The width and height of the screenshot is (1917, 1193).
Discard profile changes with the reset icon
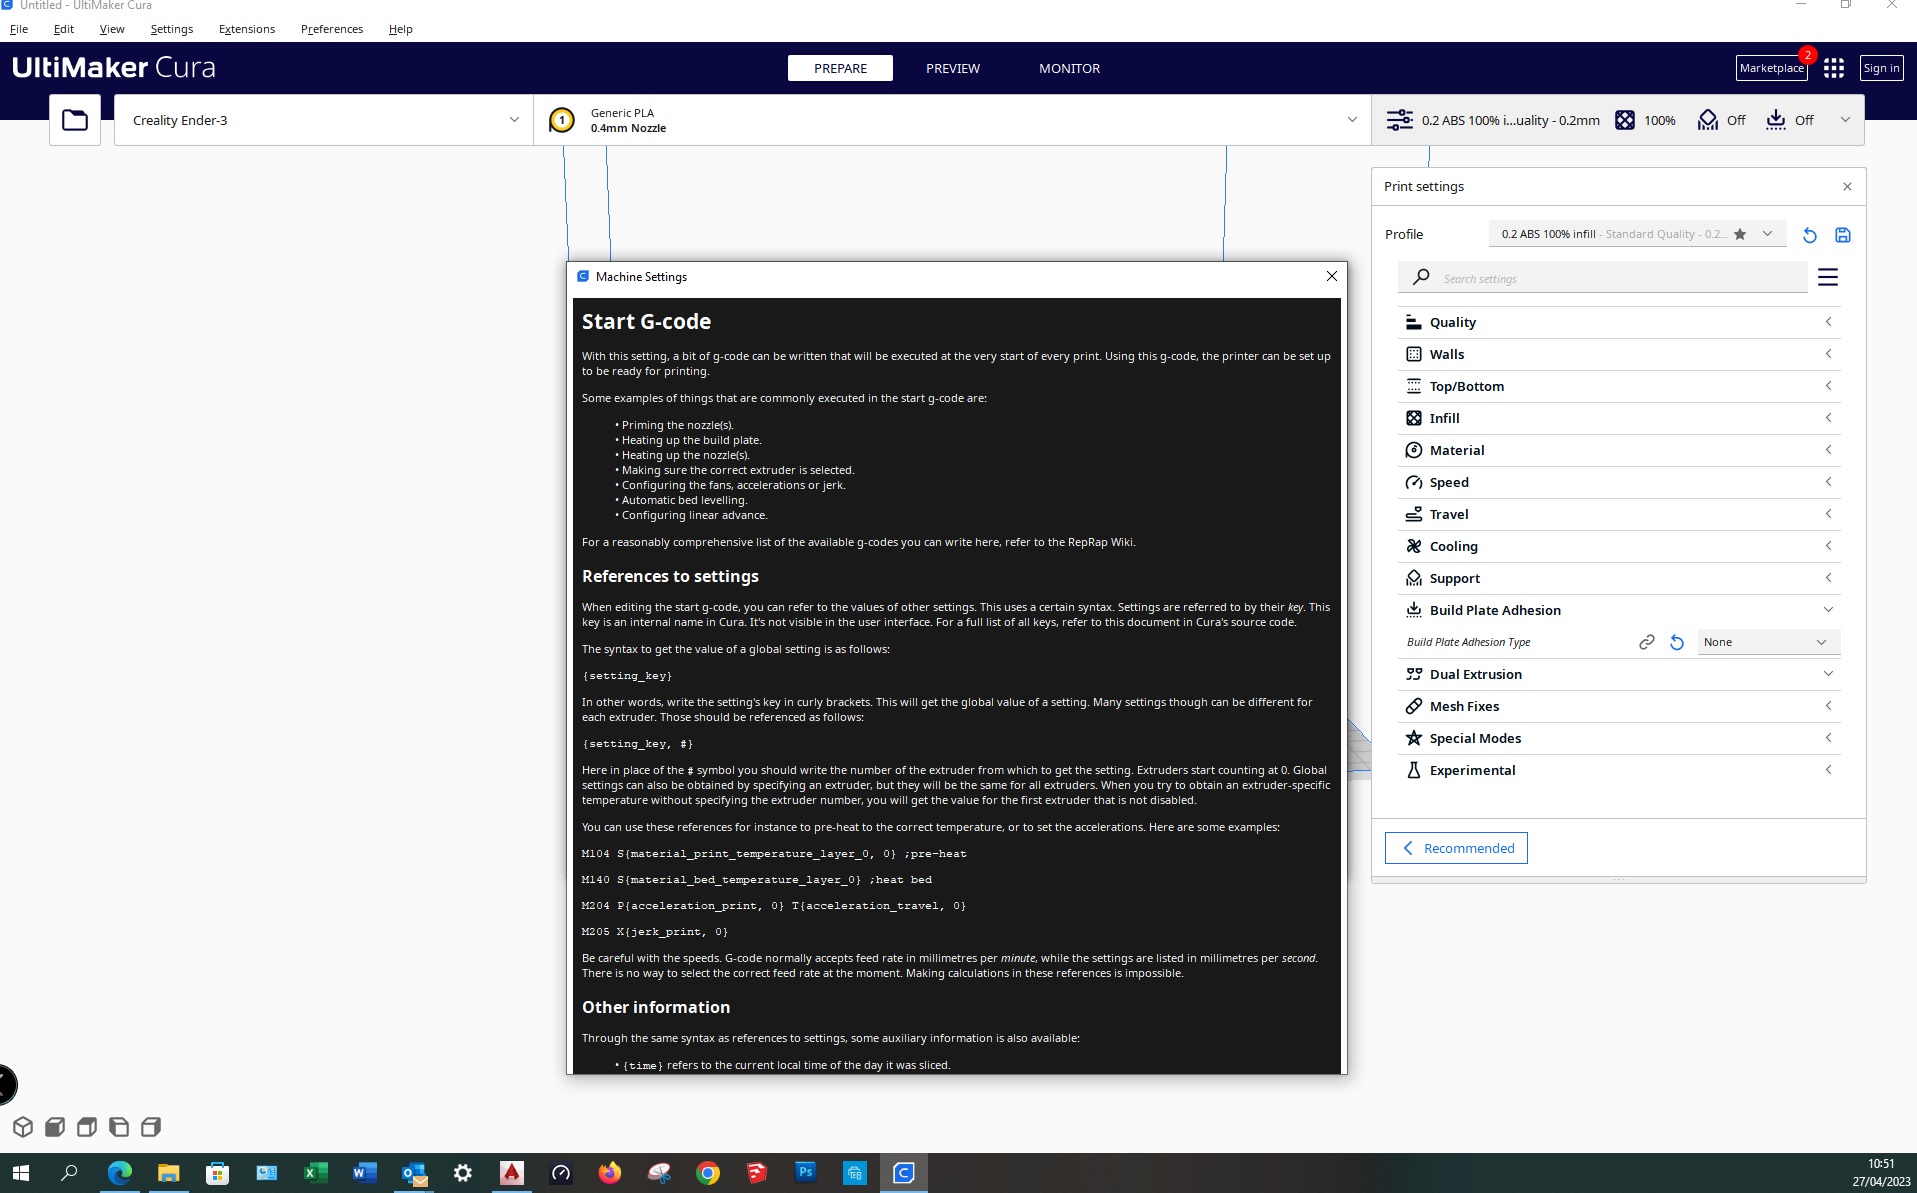pyautogui.click(x=1808, y=235)
